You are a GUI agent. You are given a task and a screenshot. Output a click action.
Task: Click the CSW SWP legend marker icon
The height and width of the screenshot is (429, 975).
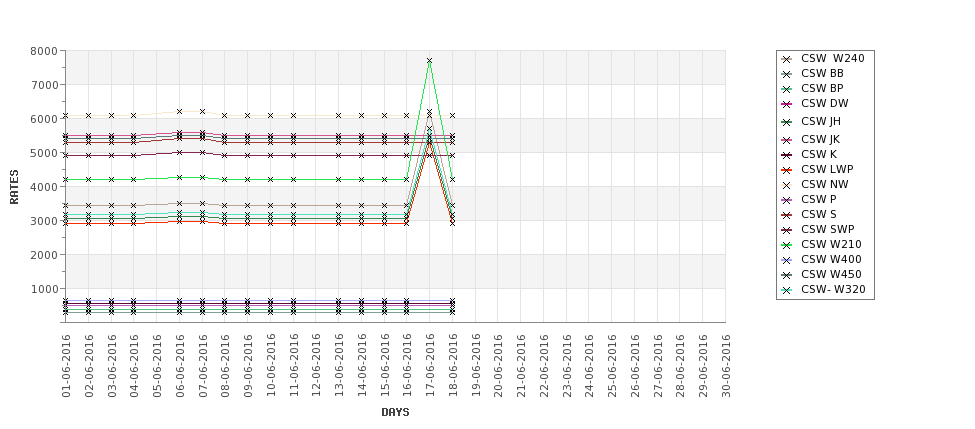[787, 229]
